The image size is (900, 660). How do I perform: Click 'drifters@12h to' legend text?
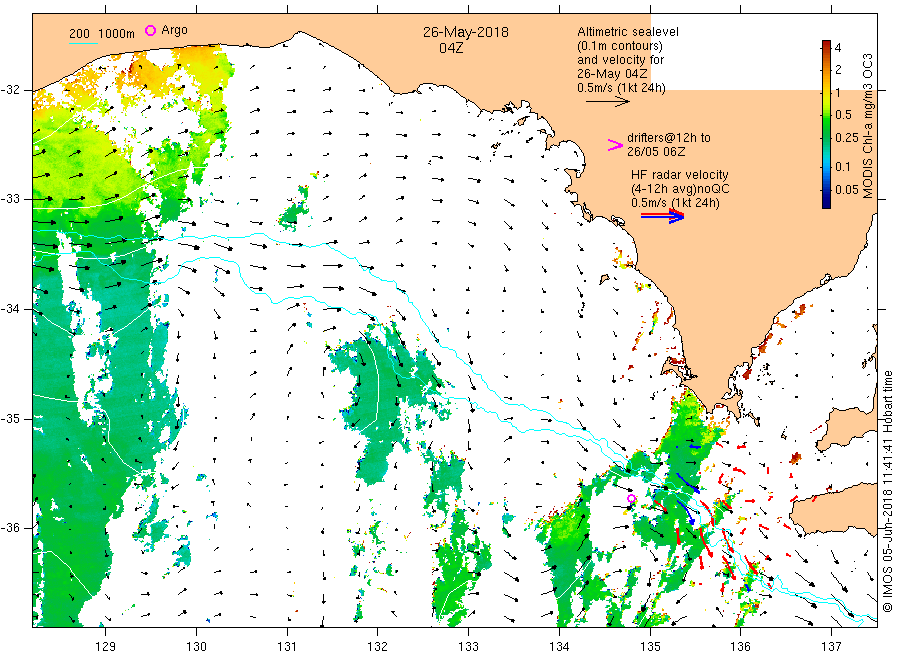click(x=669, y=138)
